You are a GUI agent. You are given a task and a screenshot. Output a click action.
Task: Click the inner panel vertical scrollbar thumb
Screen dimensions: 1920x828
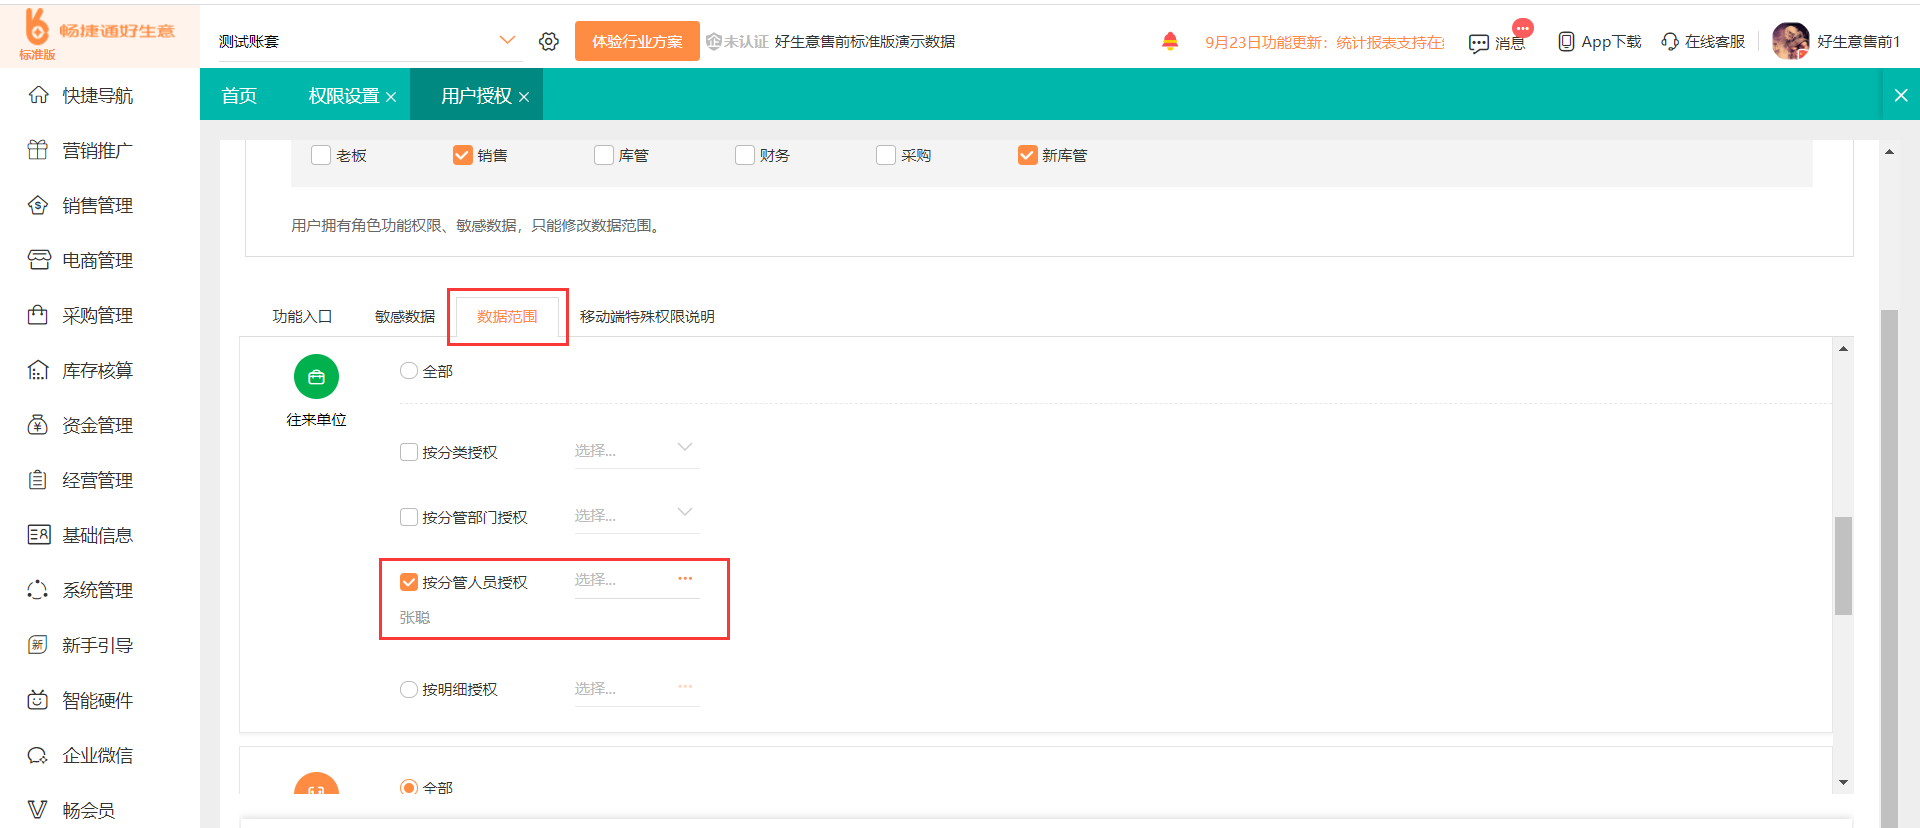pos(1842,565)
